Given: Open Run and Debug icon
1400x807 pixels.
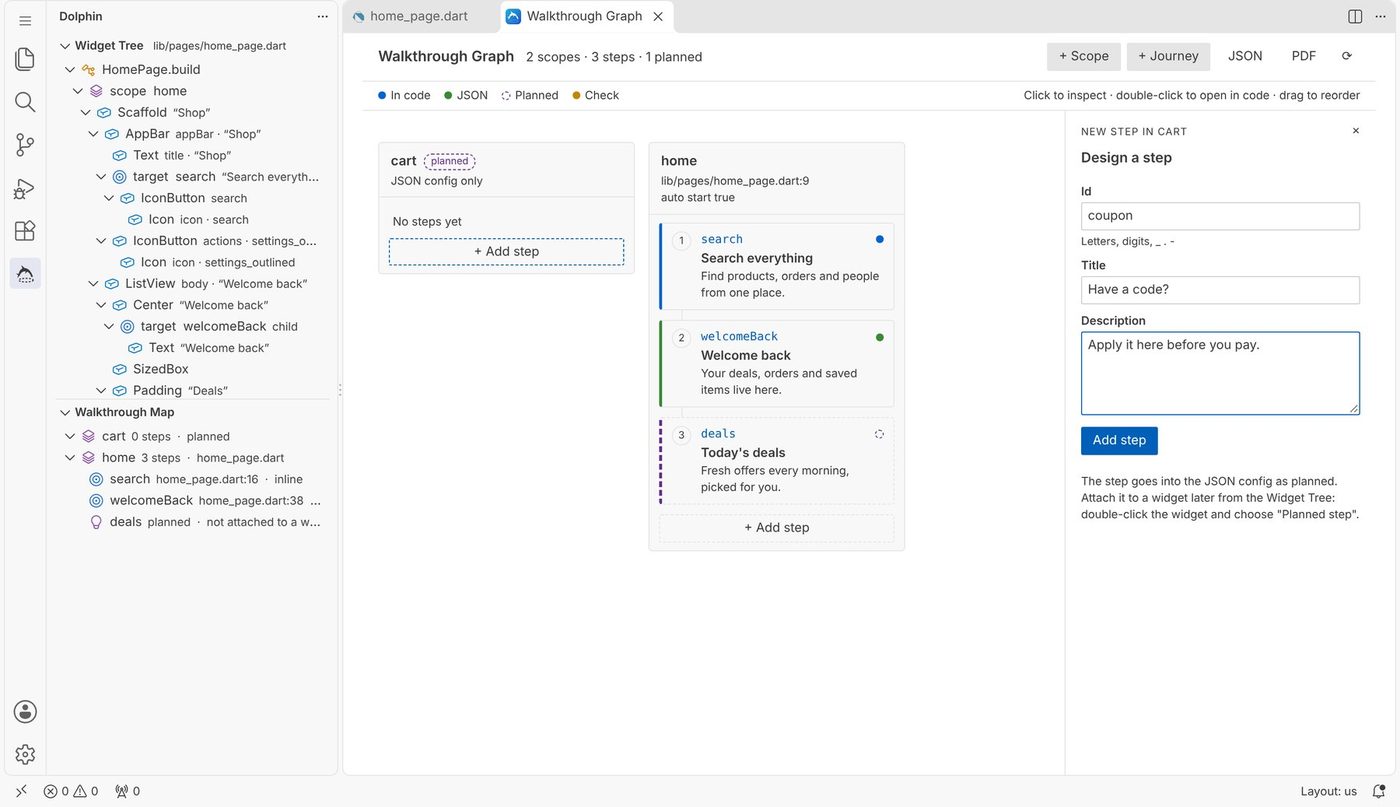Looking at the screenshot, I should [x=25, y=188].
